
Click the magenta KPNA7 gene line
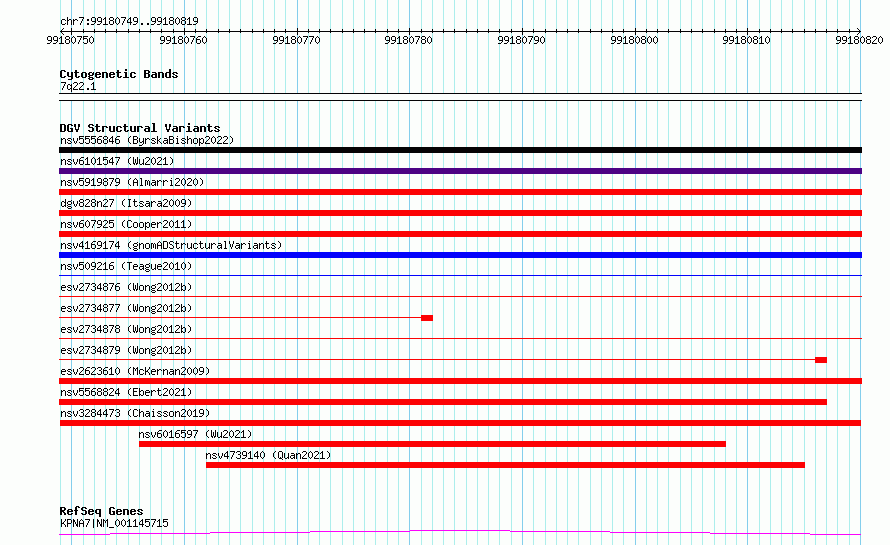pyautogui.click(x=460, y=533)
